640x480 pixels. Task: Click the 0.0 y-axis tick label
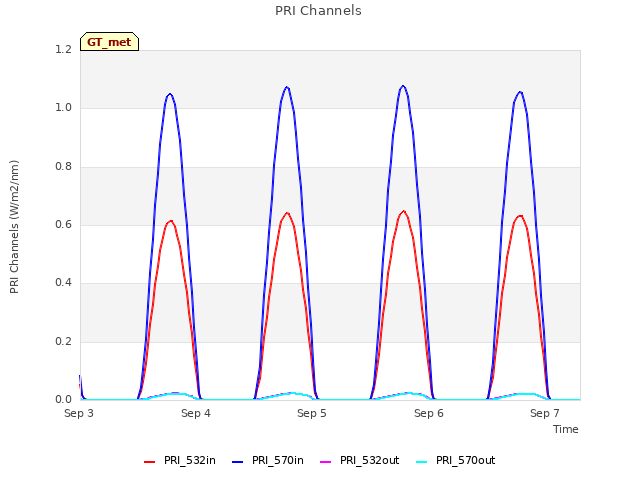pos(63,399)
